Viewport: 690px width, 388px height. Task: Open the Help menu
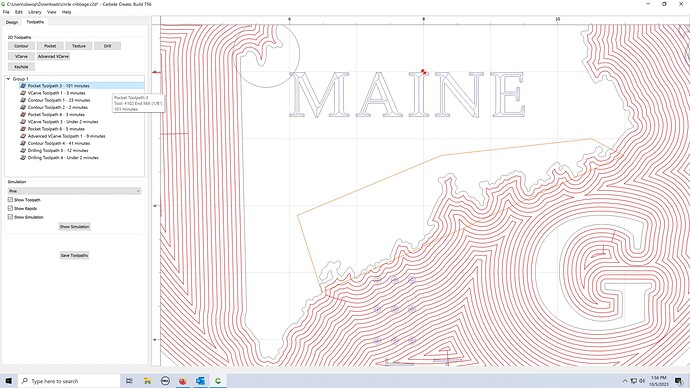tap(66, 12)
